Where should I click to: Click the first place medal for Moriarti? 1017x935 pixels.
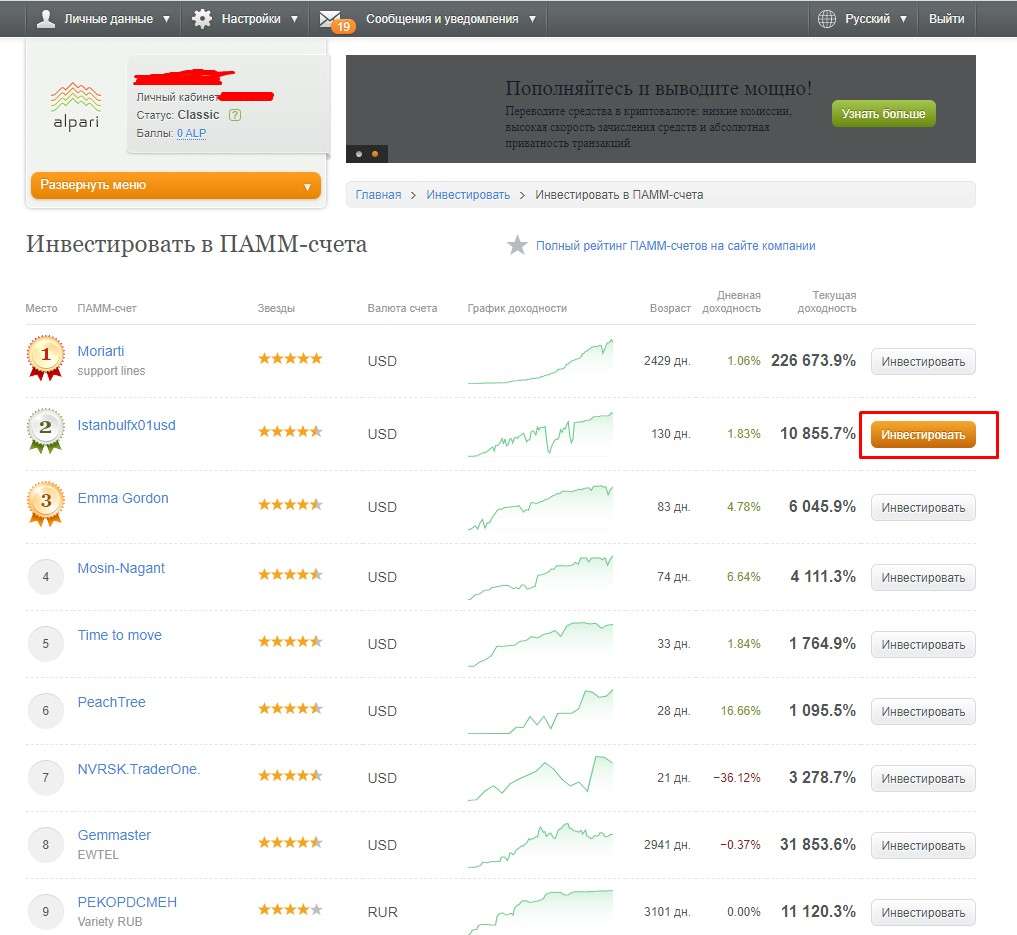pyautogui.click(x=45, y=357)
